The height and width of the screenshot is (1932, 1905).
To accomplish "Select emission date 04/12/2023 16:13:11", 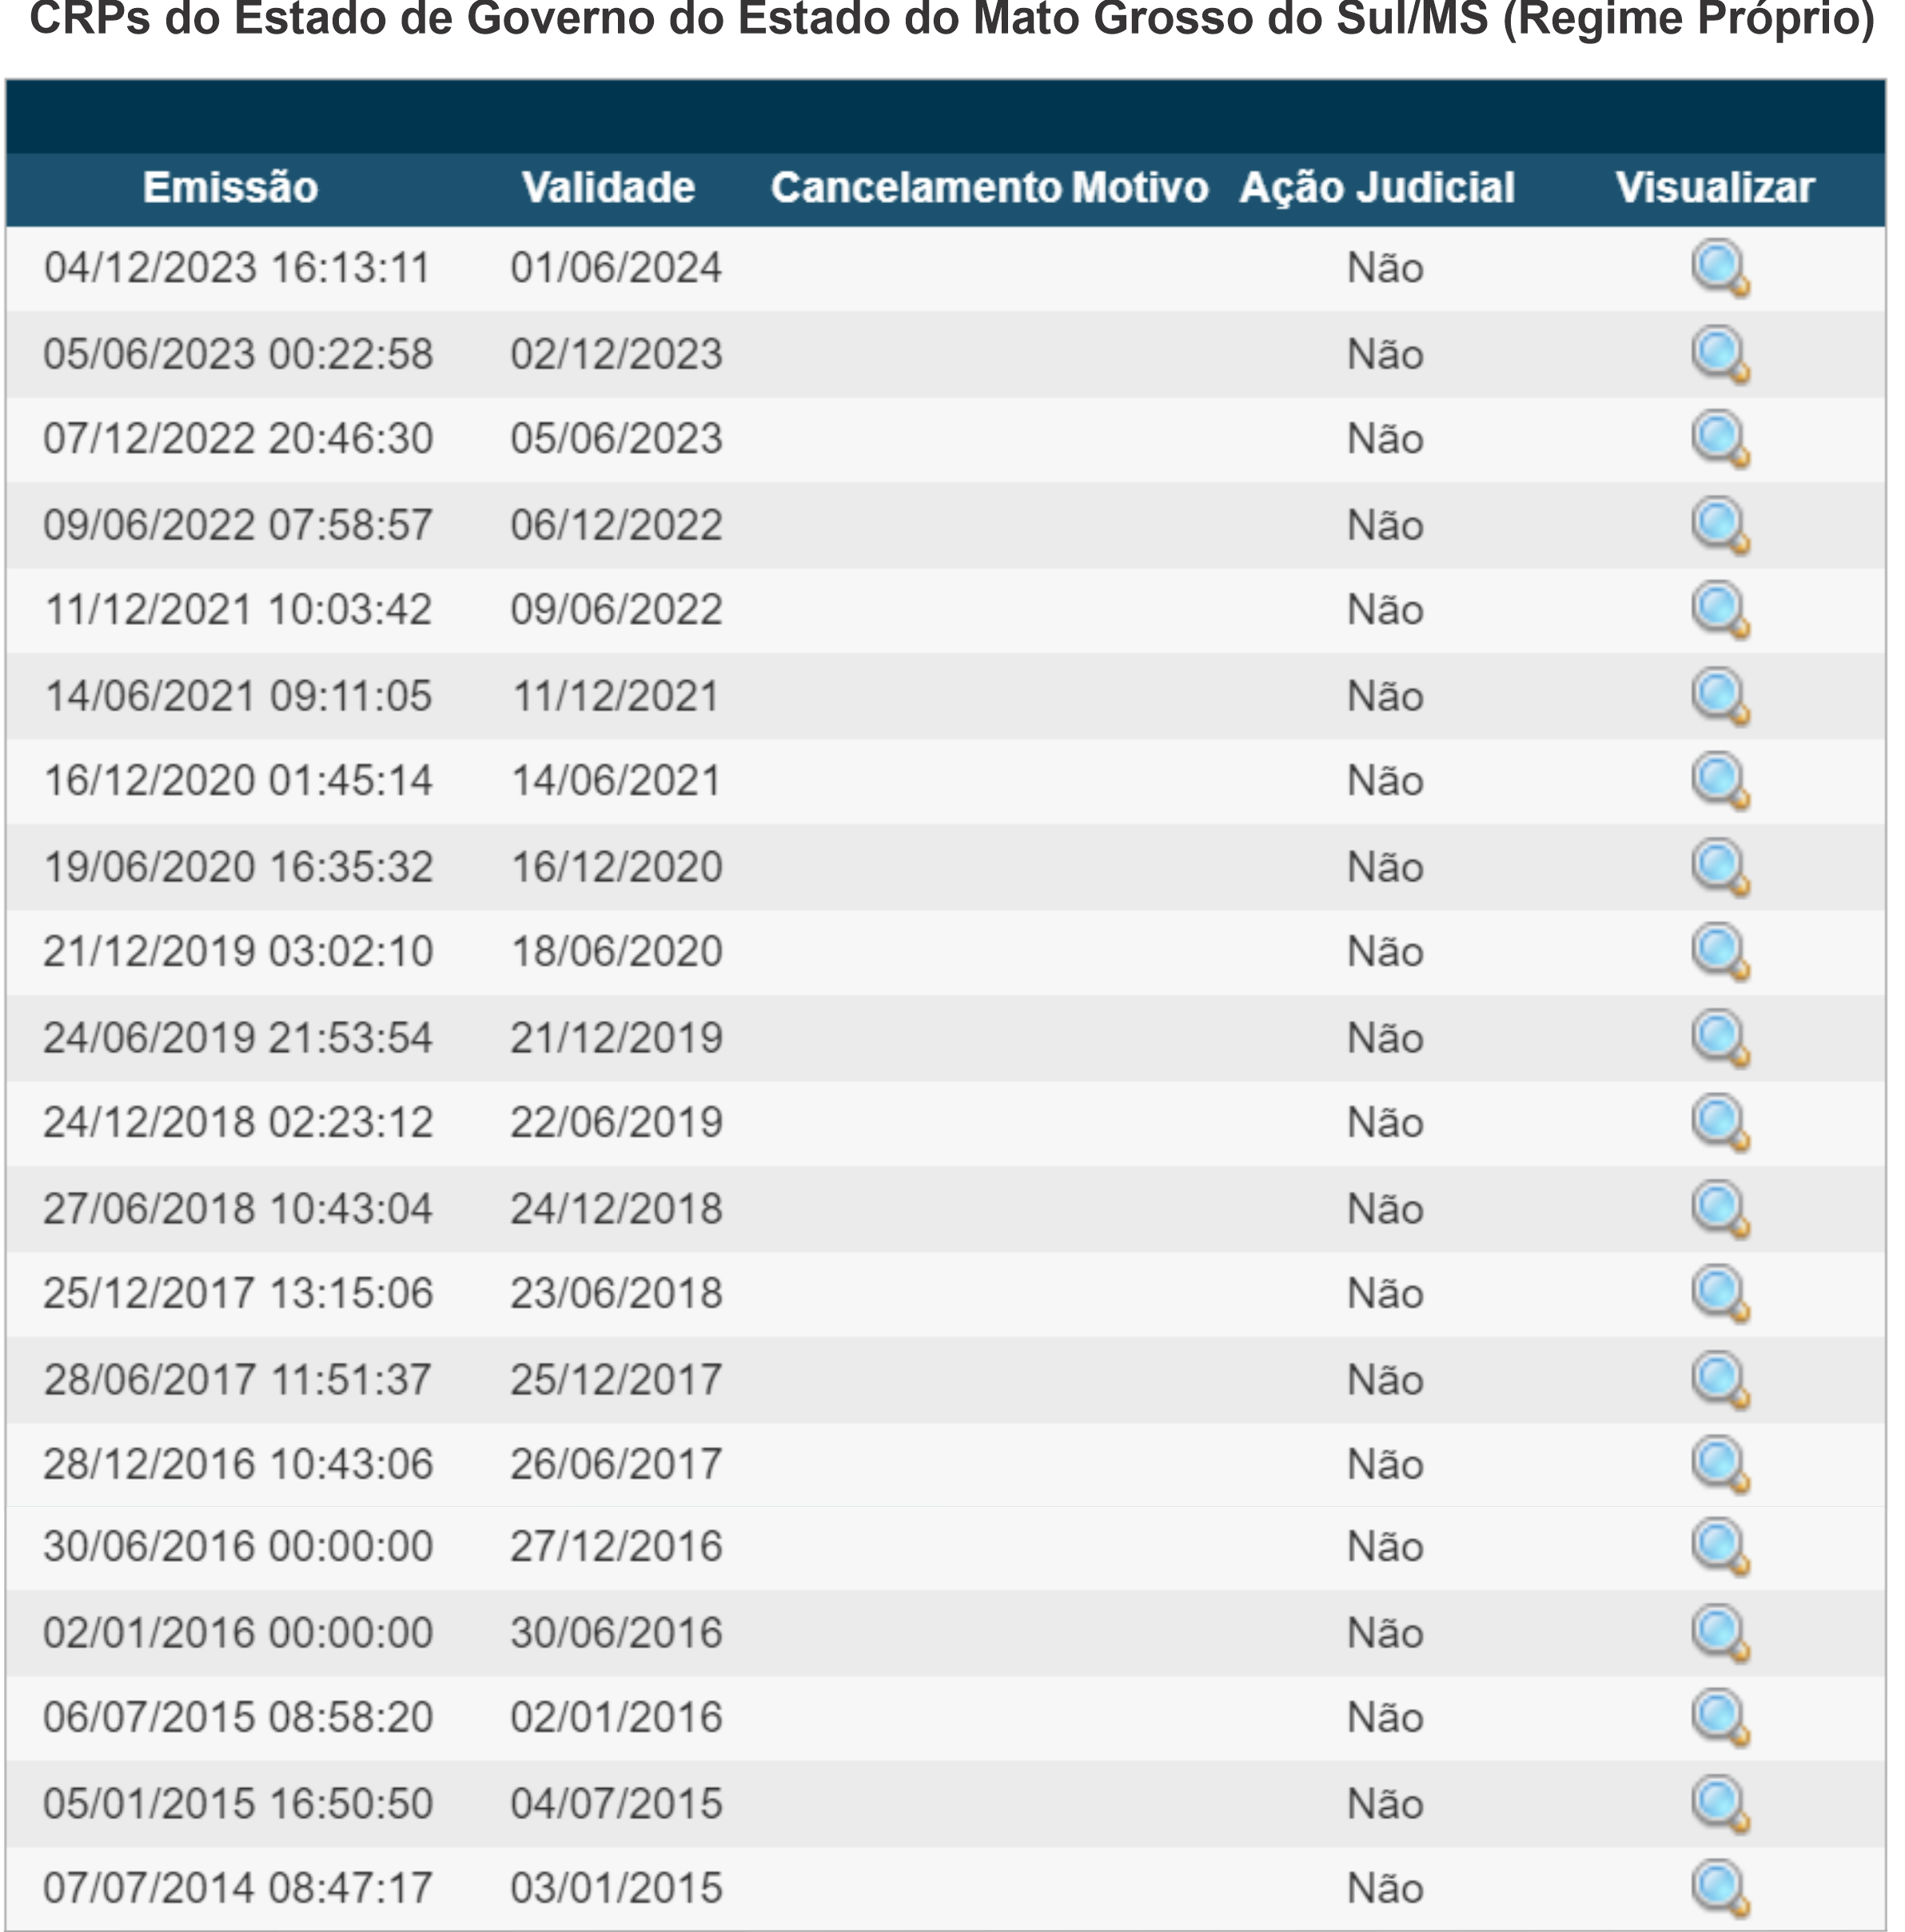I will 238,268.
